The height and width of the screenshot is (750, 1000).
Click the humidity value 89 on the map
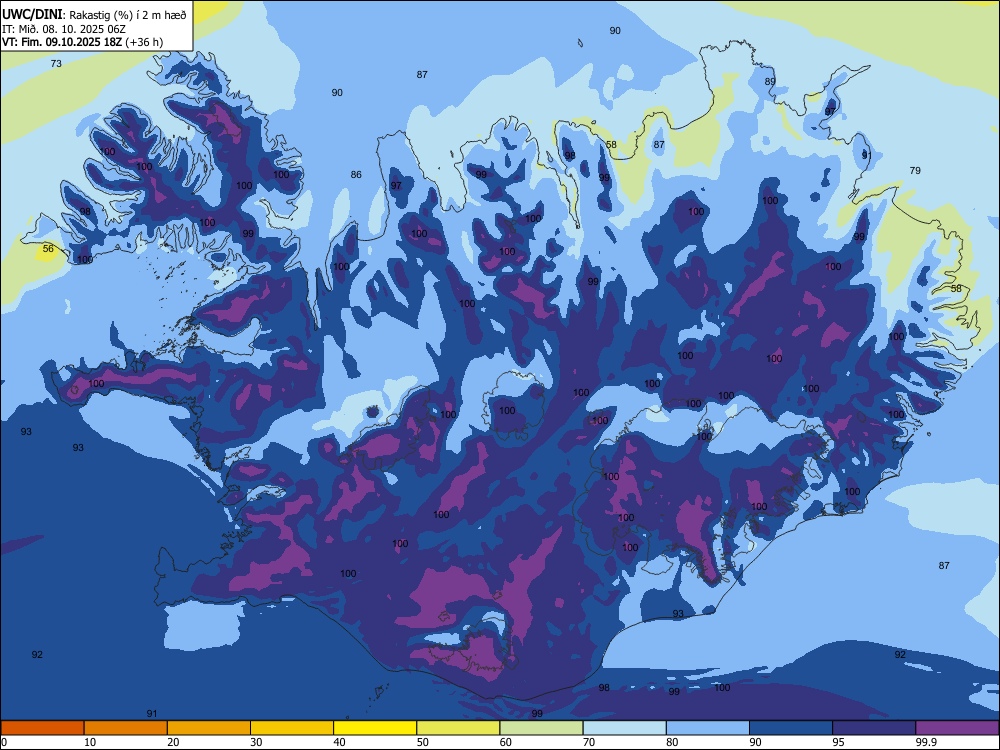click(x=770, y=82)
